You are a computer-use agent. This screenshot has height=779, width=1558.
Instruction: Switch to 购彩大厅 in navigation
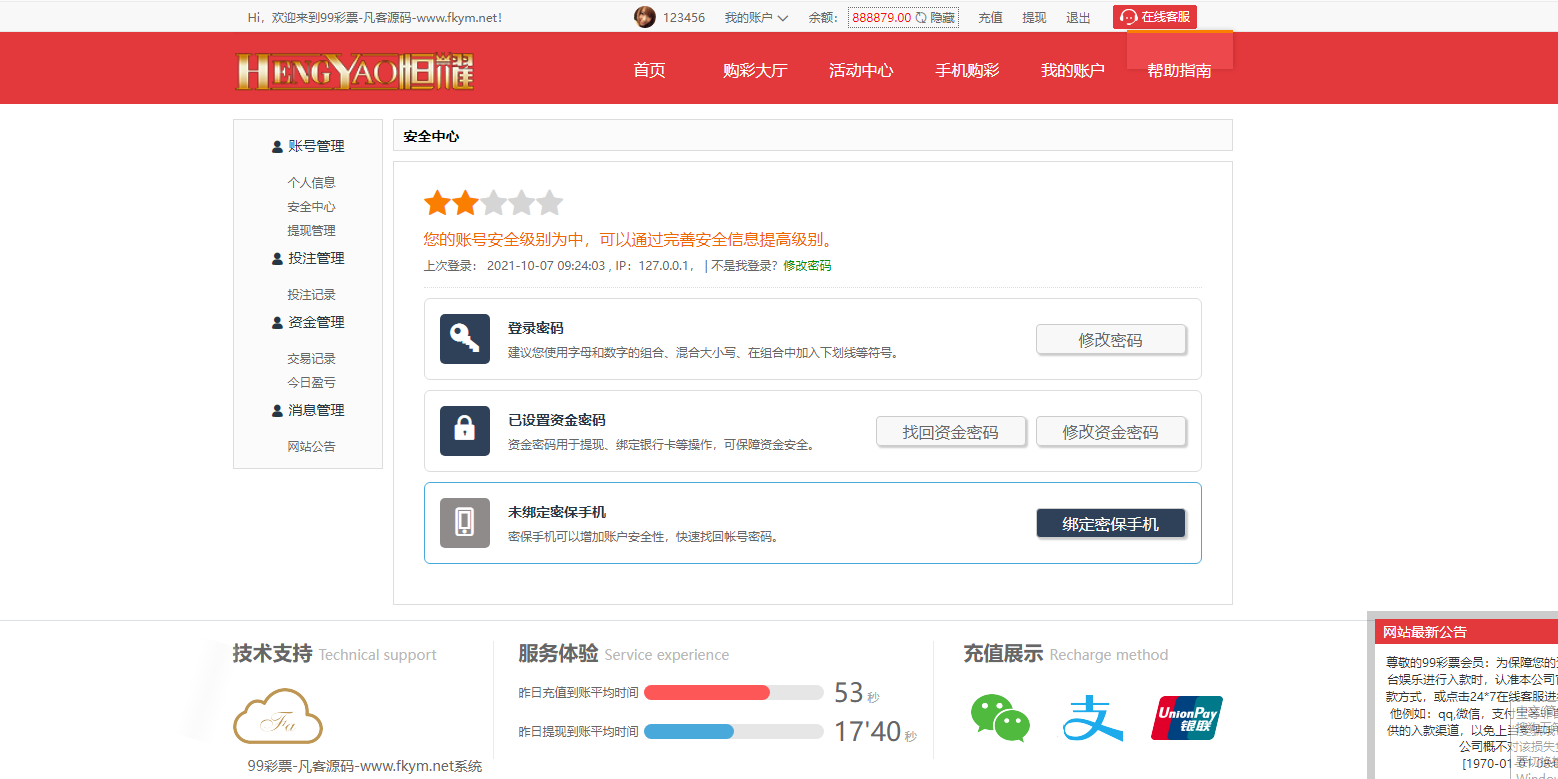[755, 70]
